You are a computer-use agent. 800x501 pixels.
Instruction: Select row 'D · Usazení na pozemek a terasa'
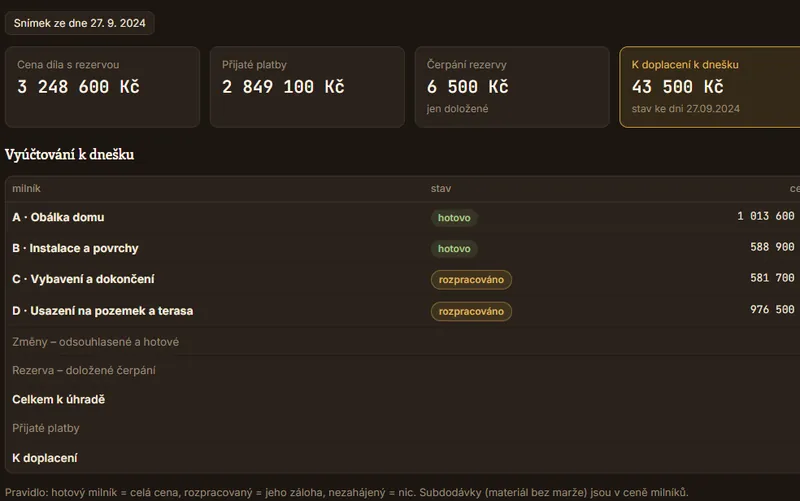click(403, 311)
